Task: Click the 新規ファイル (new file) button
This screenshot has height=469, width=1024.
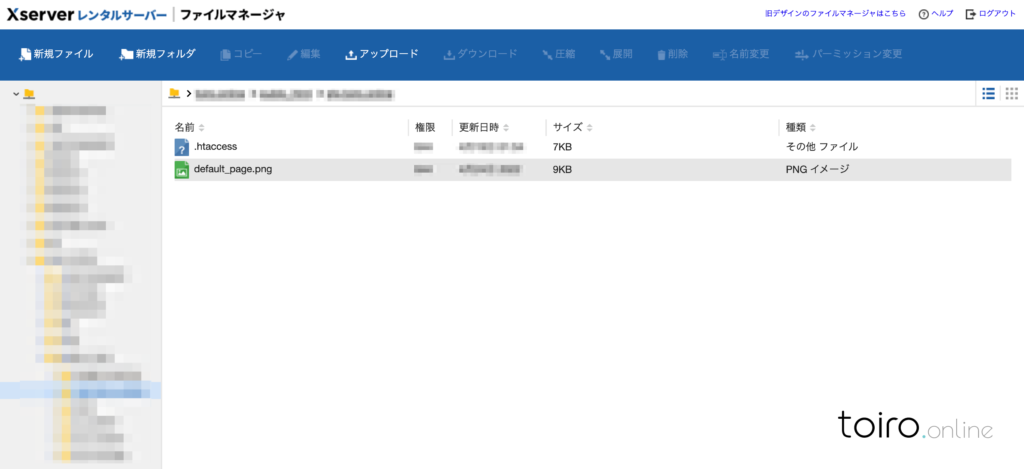Action: point(56,54)
